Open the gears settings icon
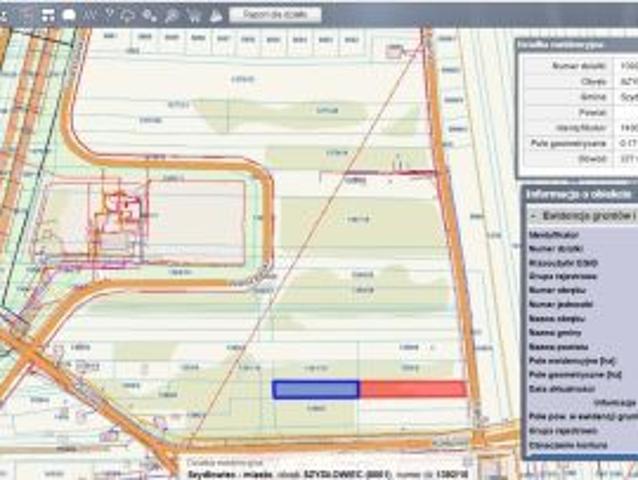The image size is (638, 480). click(150, 15)
